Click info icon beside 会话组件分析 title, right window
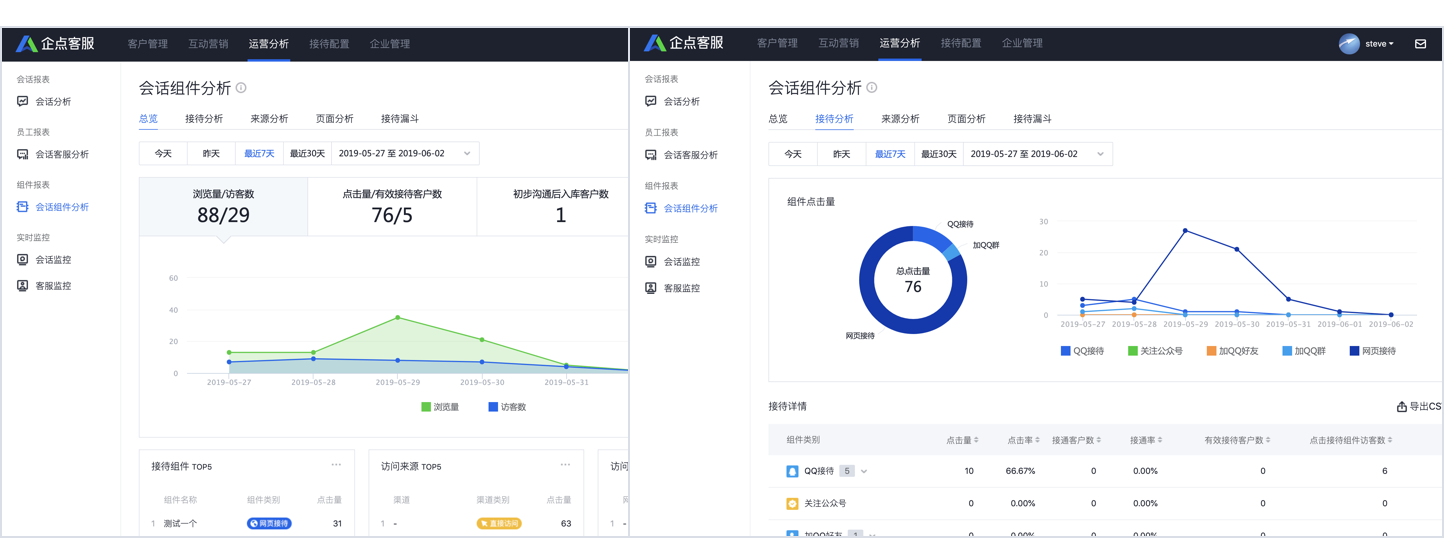Image resolution: width=1444 pixels, height=538 pixels. [x=872, y=88]
